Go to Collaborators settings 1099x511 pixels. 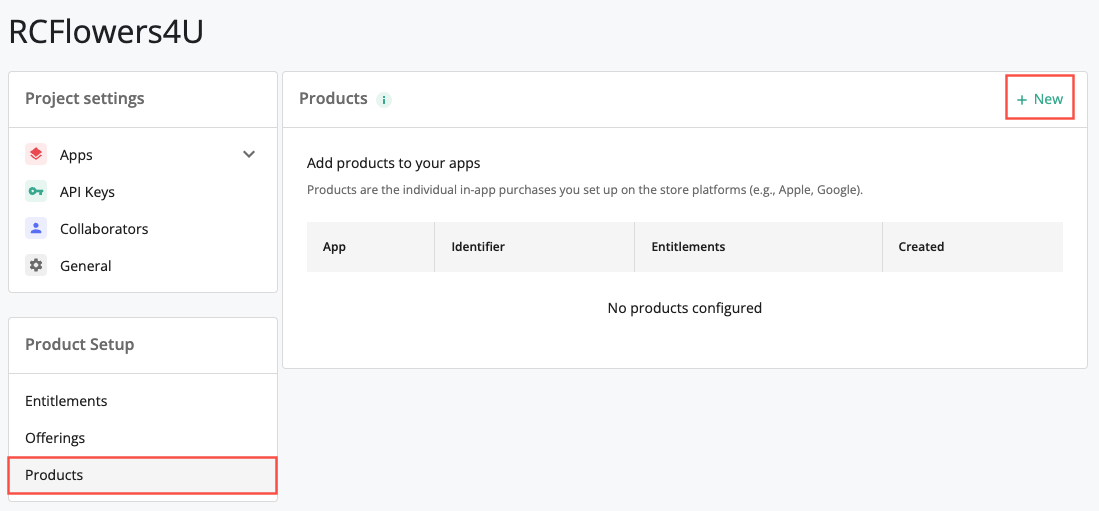click(x=104, y=229)
